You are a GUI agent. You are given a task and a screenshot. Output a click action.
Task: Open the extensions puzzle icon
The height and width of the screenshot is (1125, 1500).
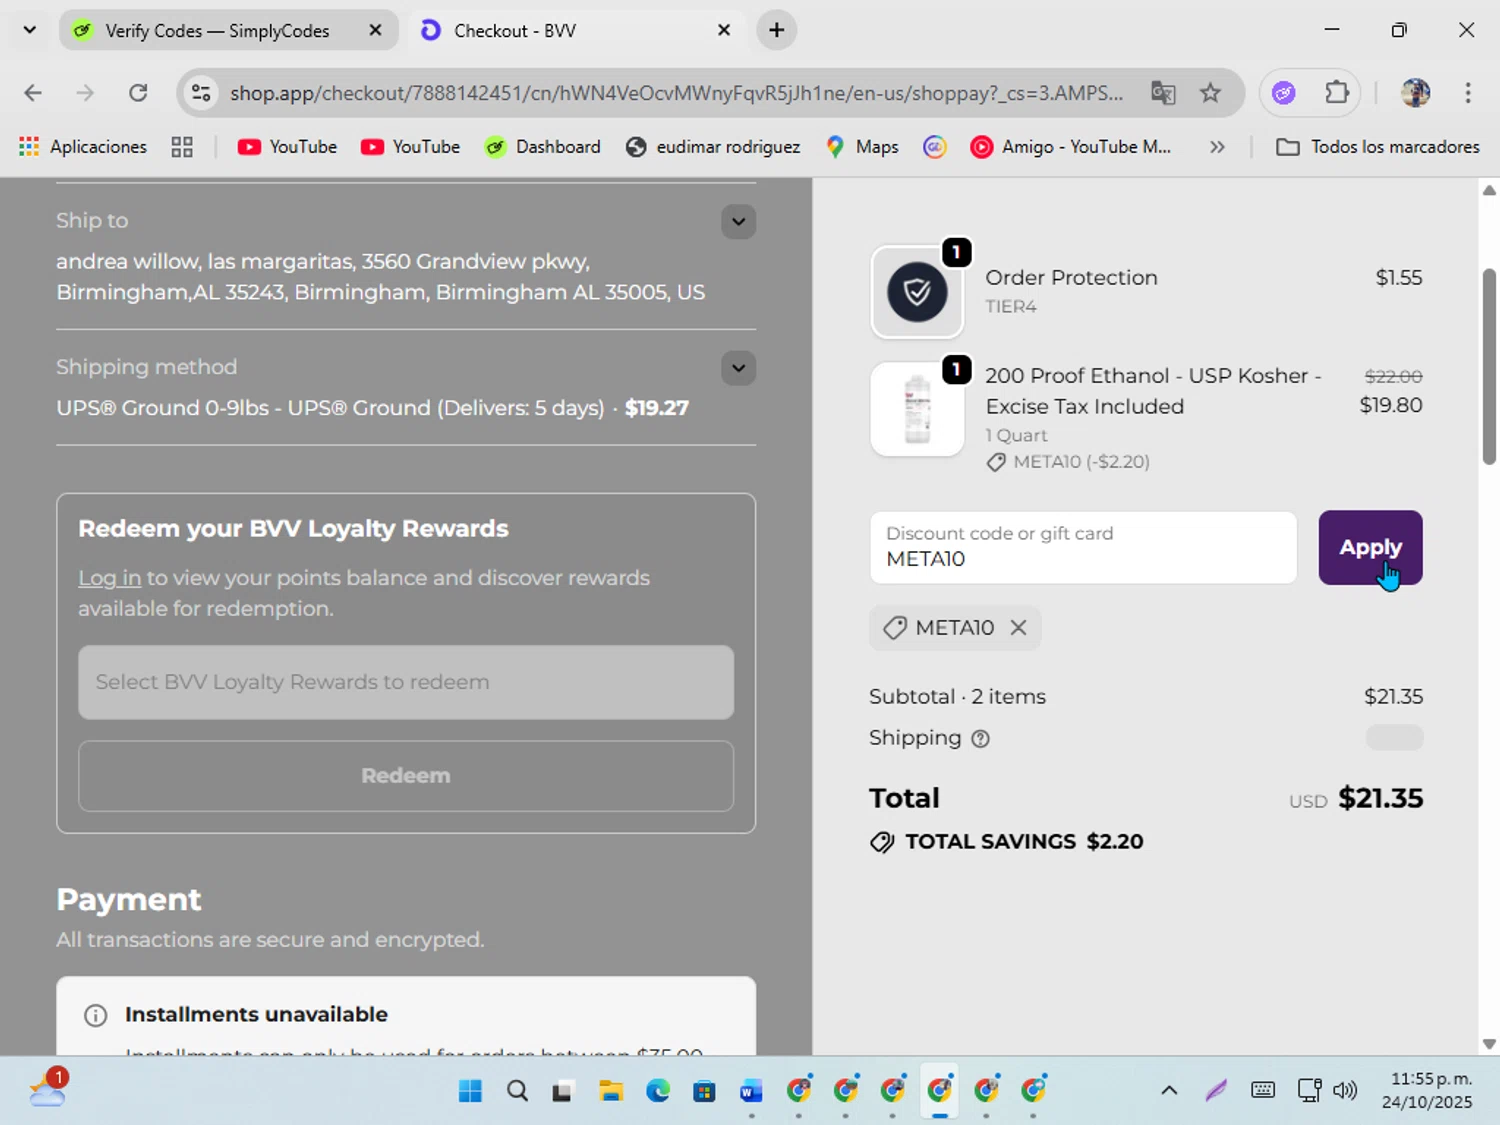(1337, 93)
